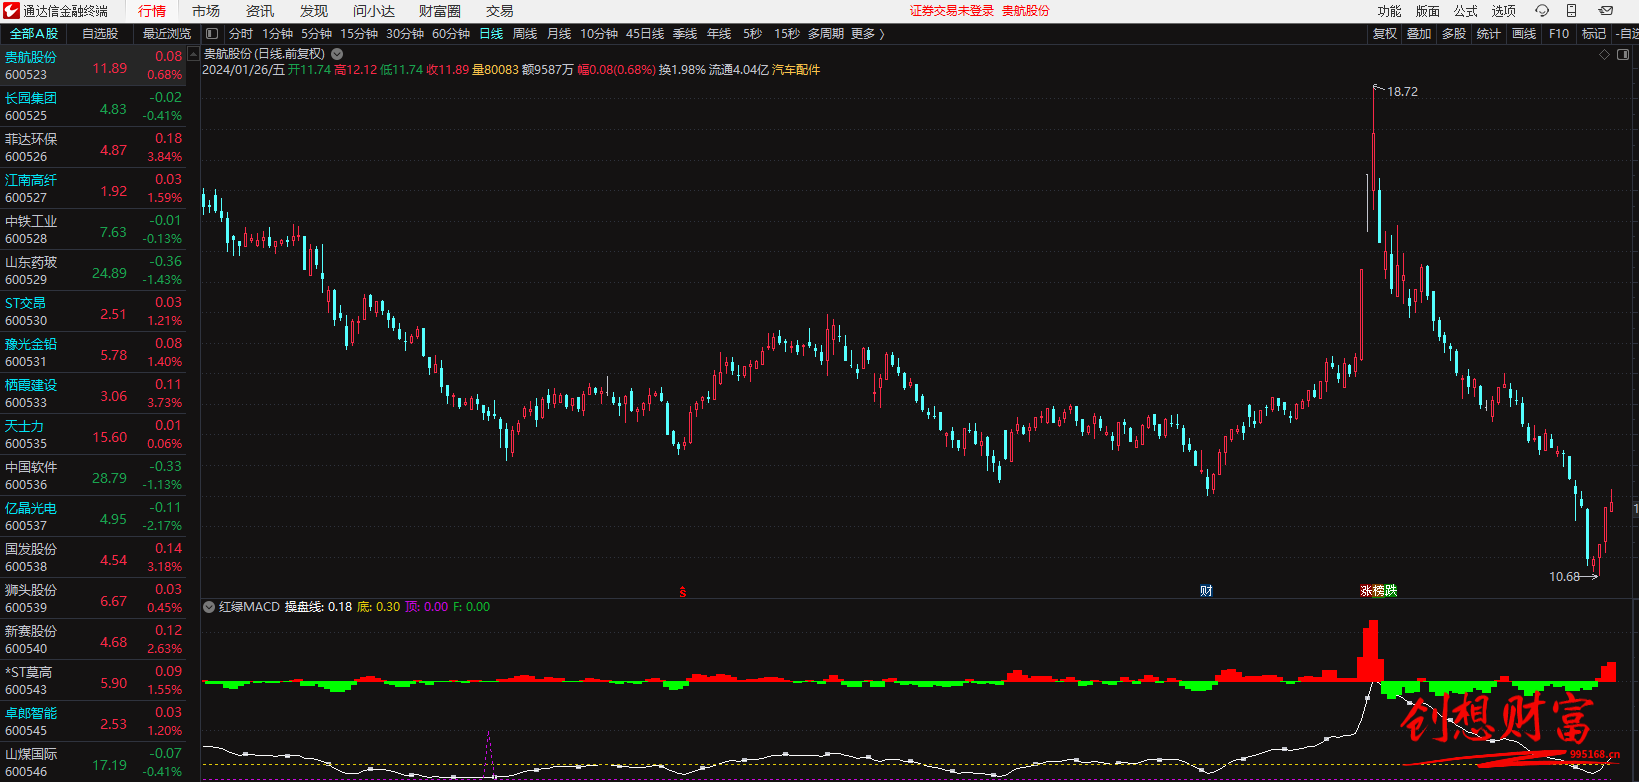Open the message envelope icon

(1605, 11)
